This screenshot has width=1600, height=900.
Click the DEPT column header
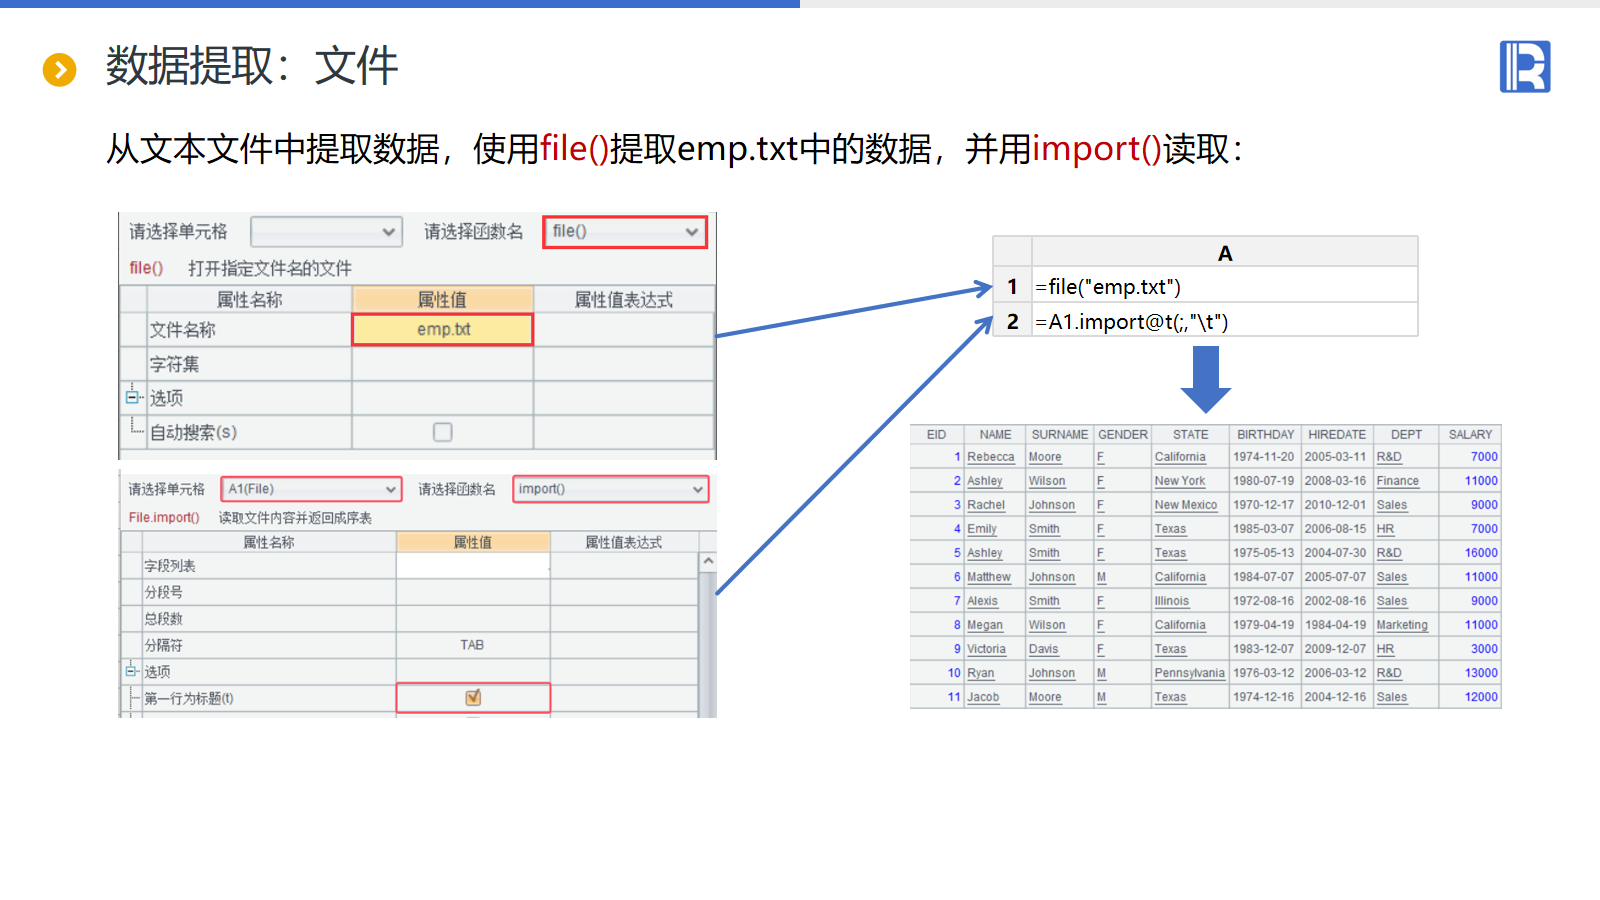click(x=1406, y=435)
